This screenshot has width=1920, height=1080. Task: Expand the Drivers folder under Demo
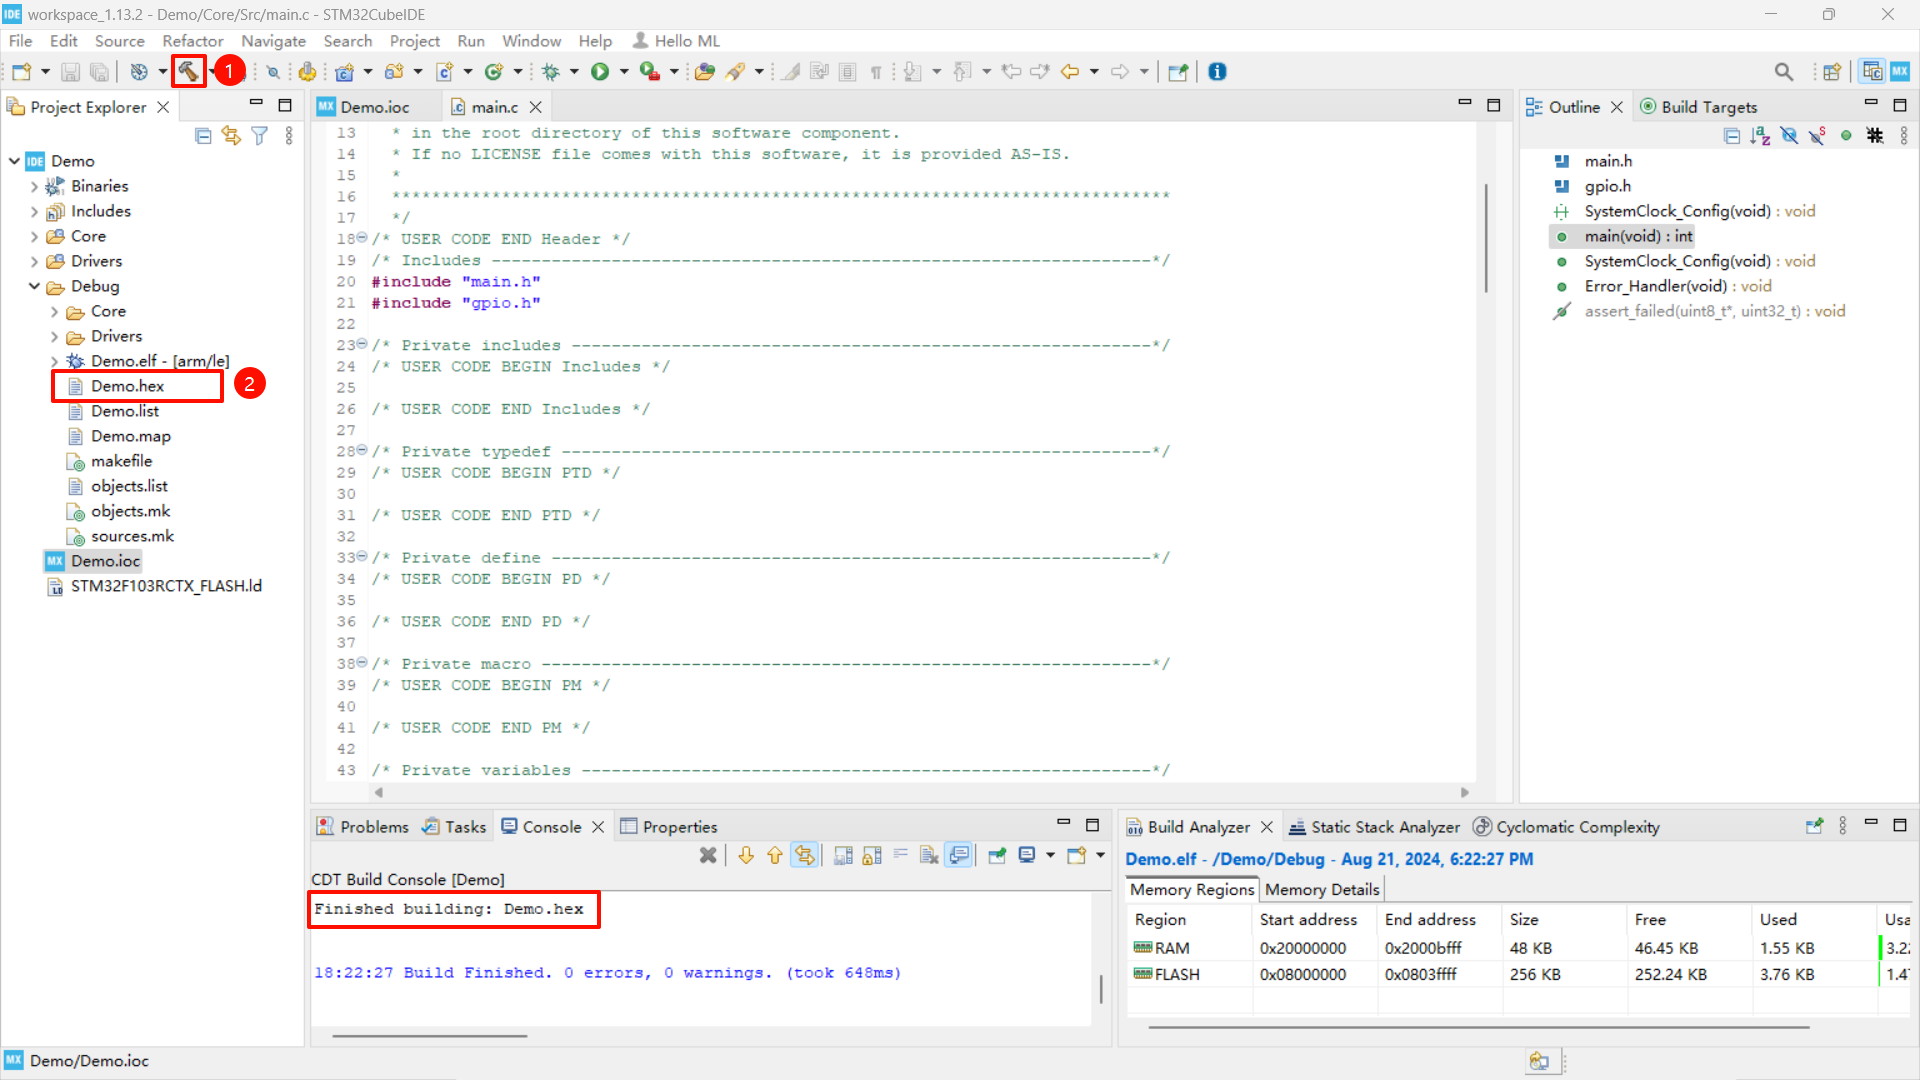point(35,261)
